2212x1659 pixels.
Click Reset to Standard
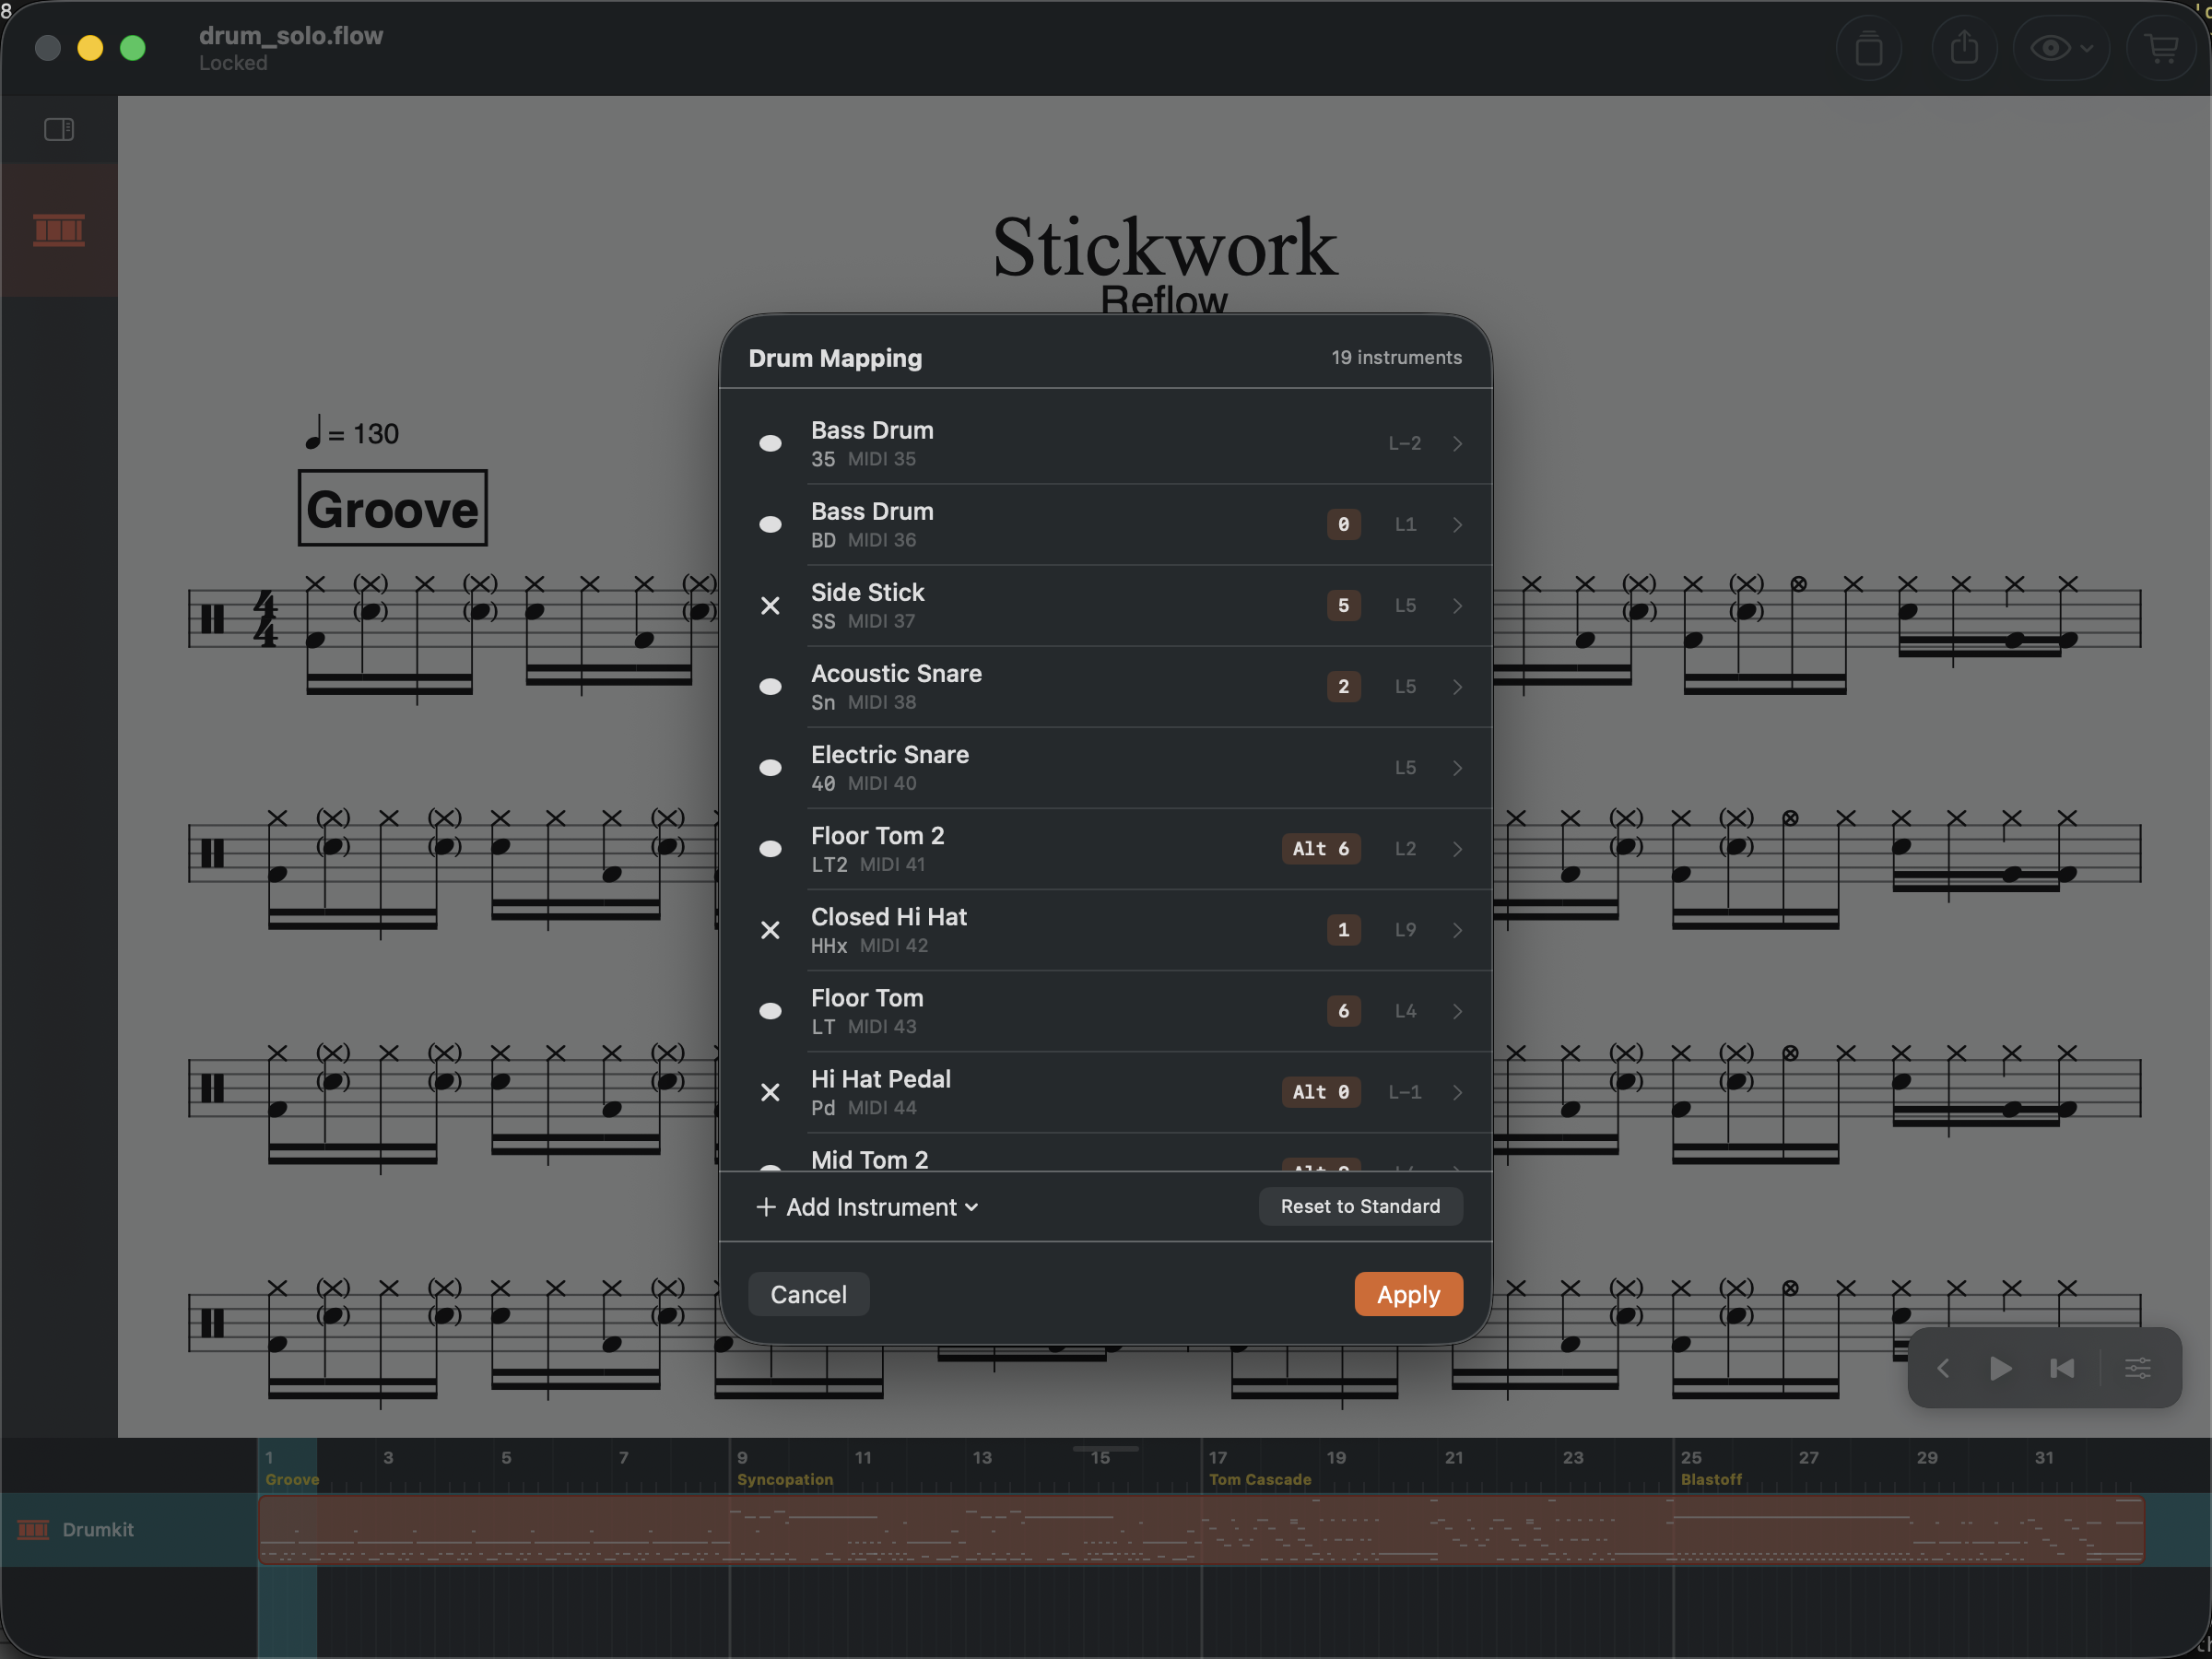tap(1360, 1206)
